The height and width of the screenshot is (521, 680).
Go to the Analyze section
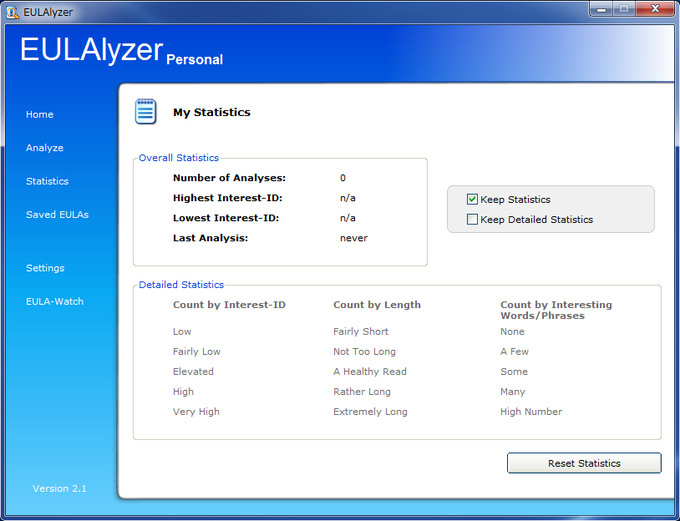[45, 148]
